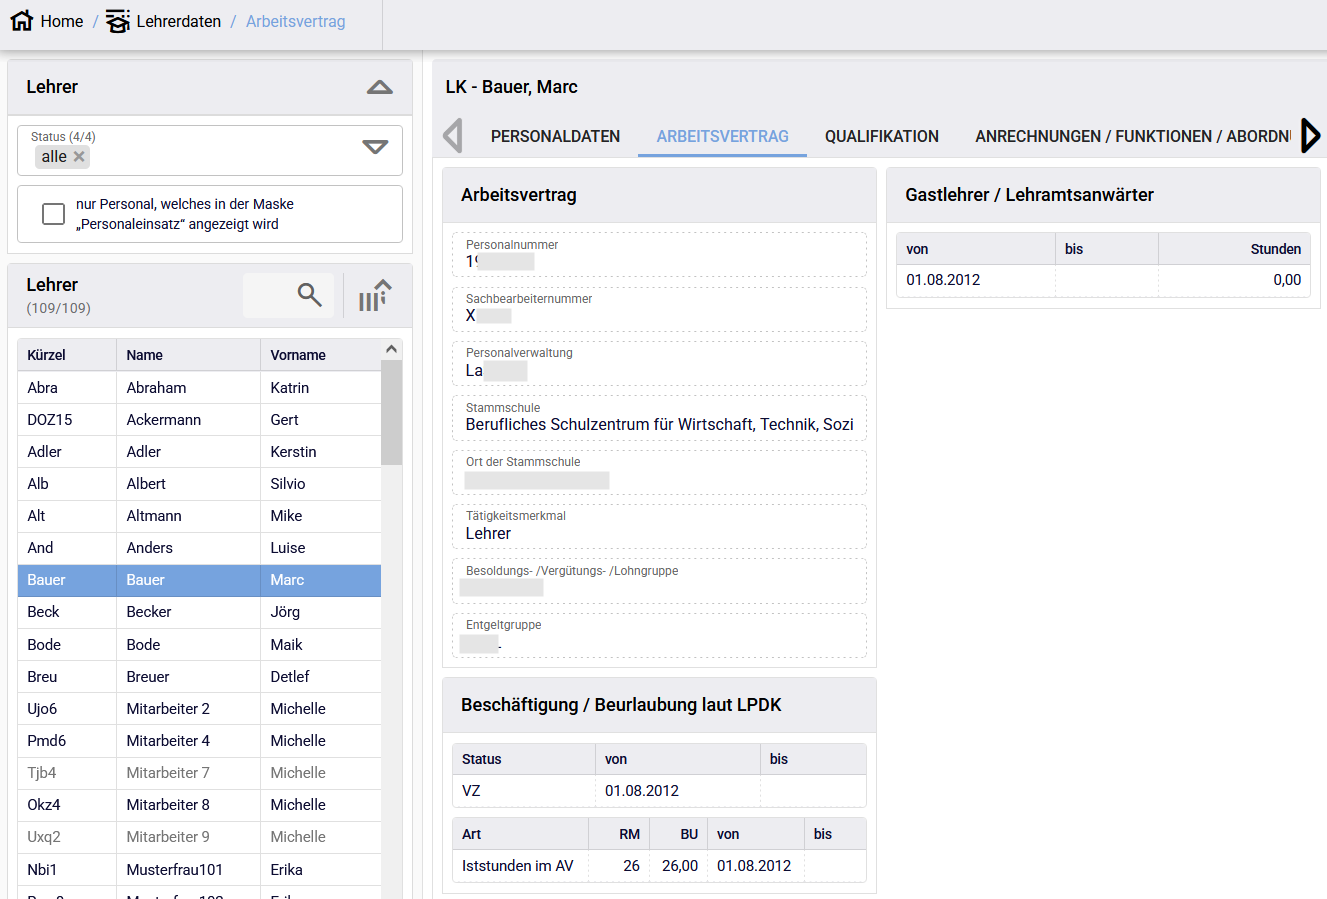Viewport: 1327px width, 899px height.
Task: Click the Tätigkeitsmerkmal field showing Lehrer
Action: [659, 533]
